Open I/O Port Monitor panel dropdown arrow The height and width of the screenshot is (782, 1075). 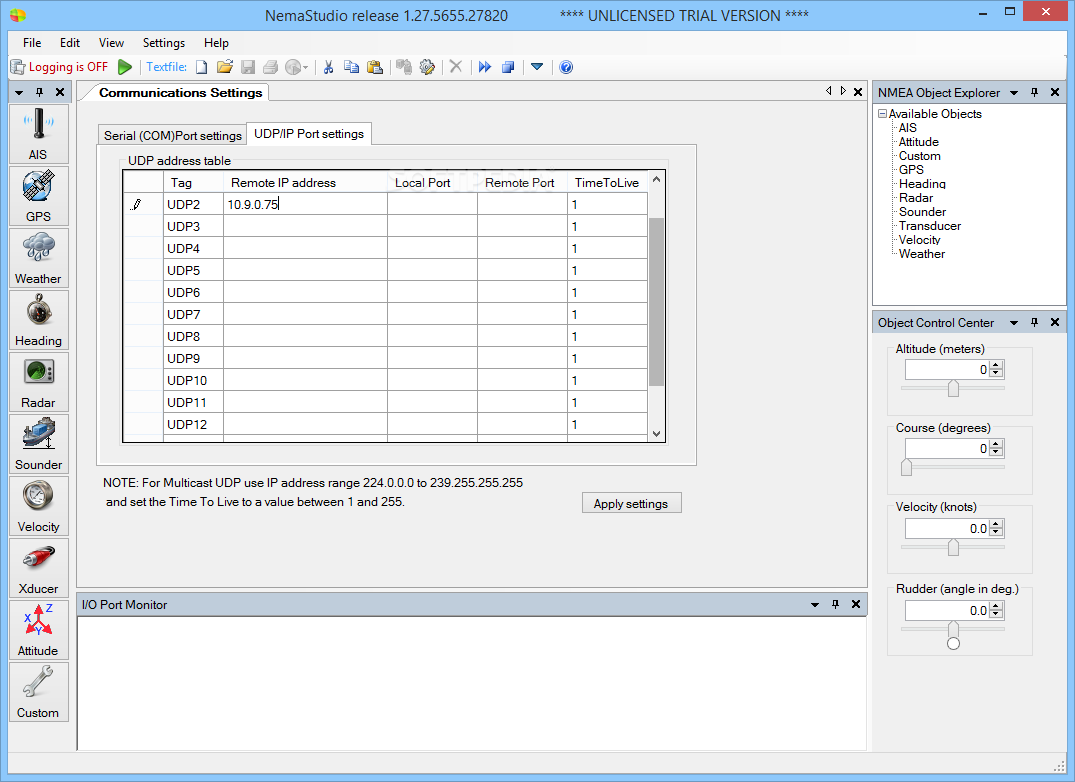(815, 604)
